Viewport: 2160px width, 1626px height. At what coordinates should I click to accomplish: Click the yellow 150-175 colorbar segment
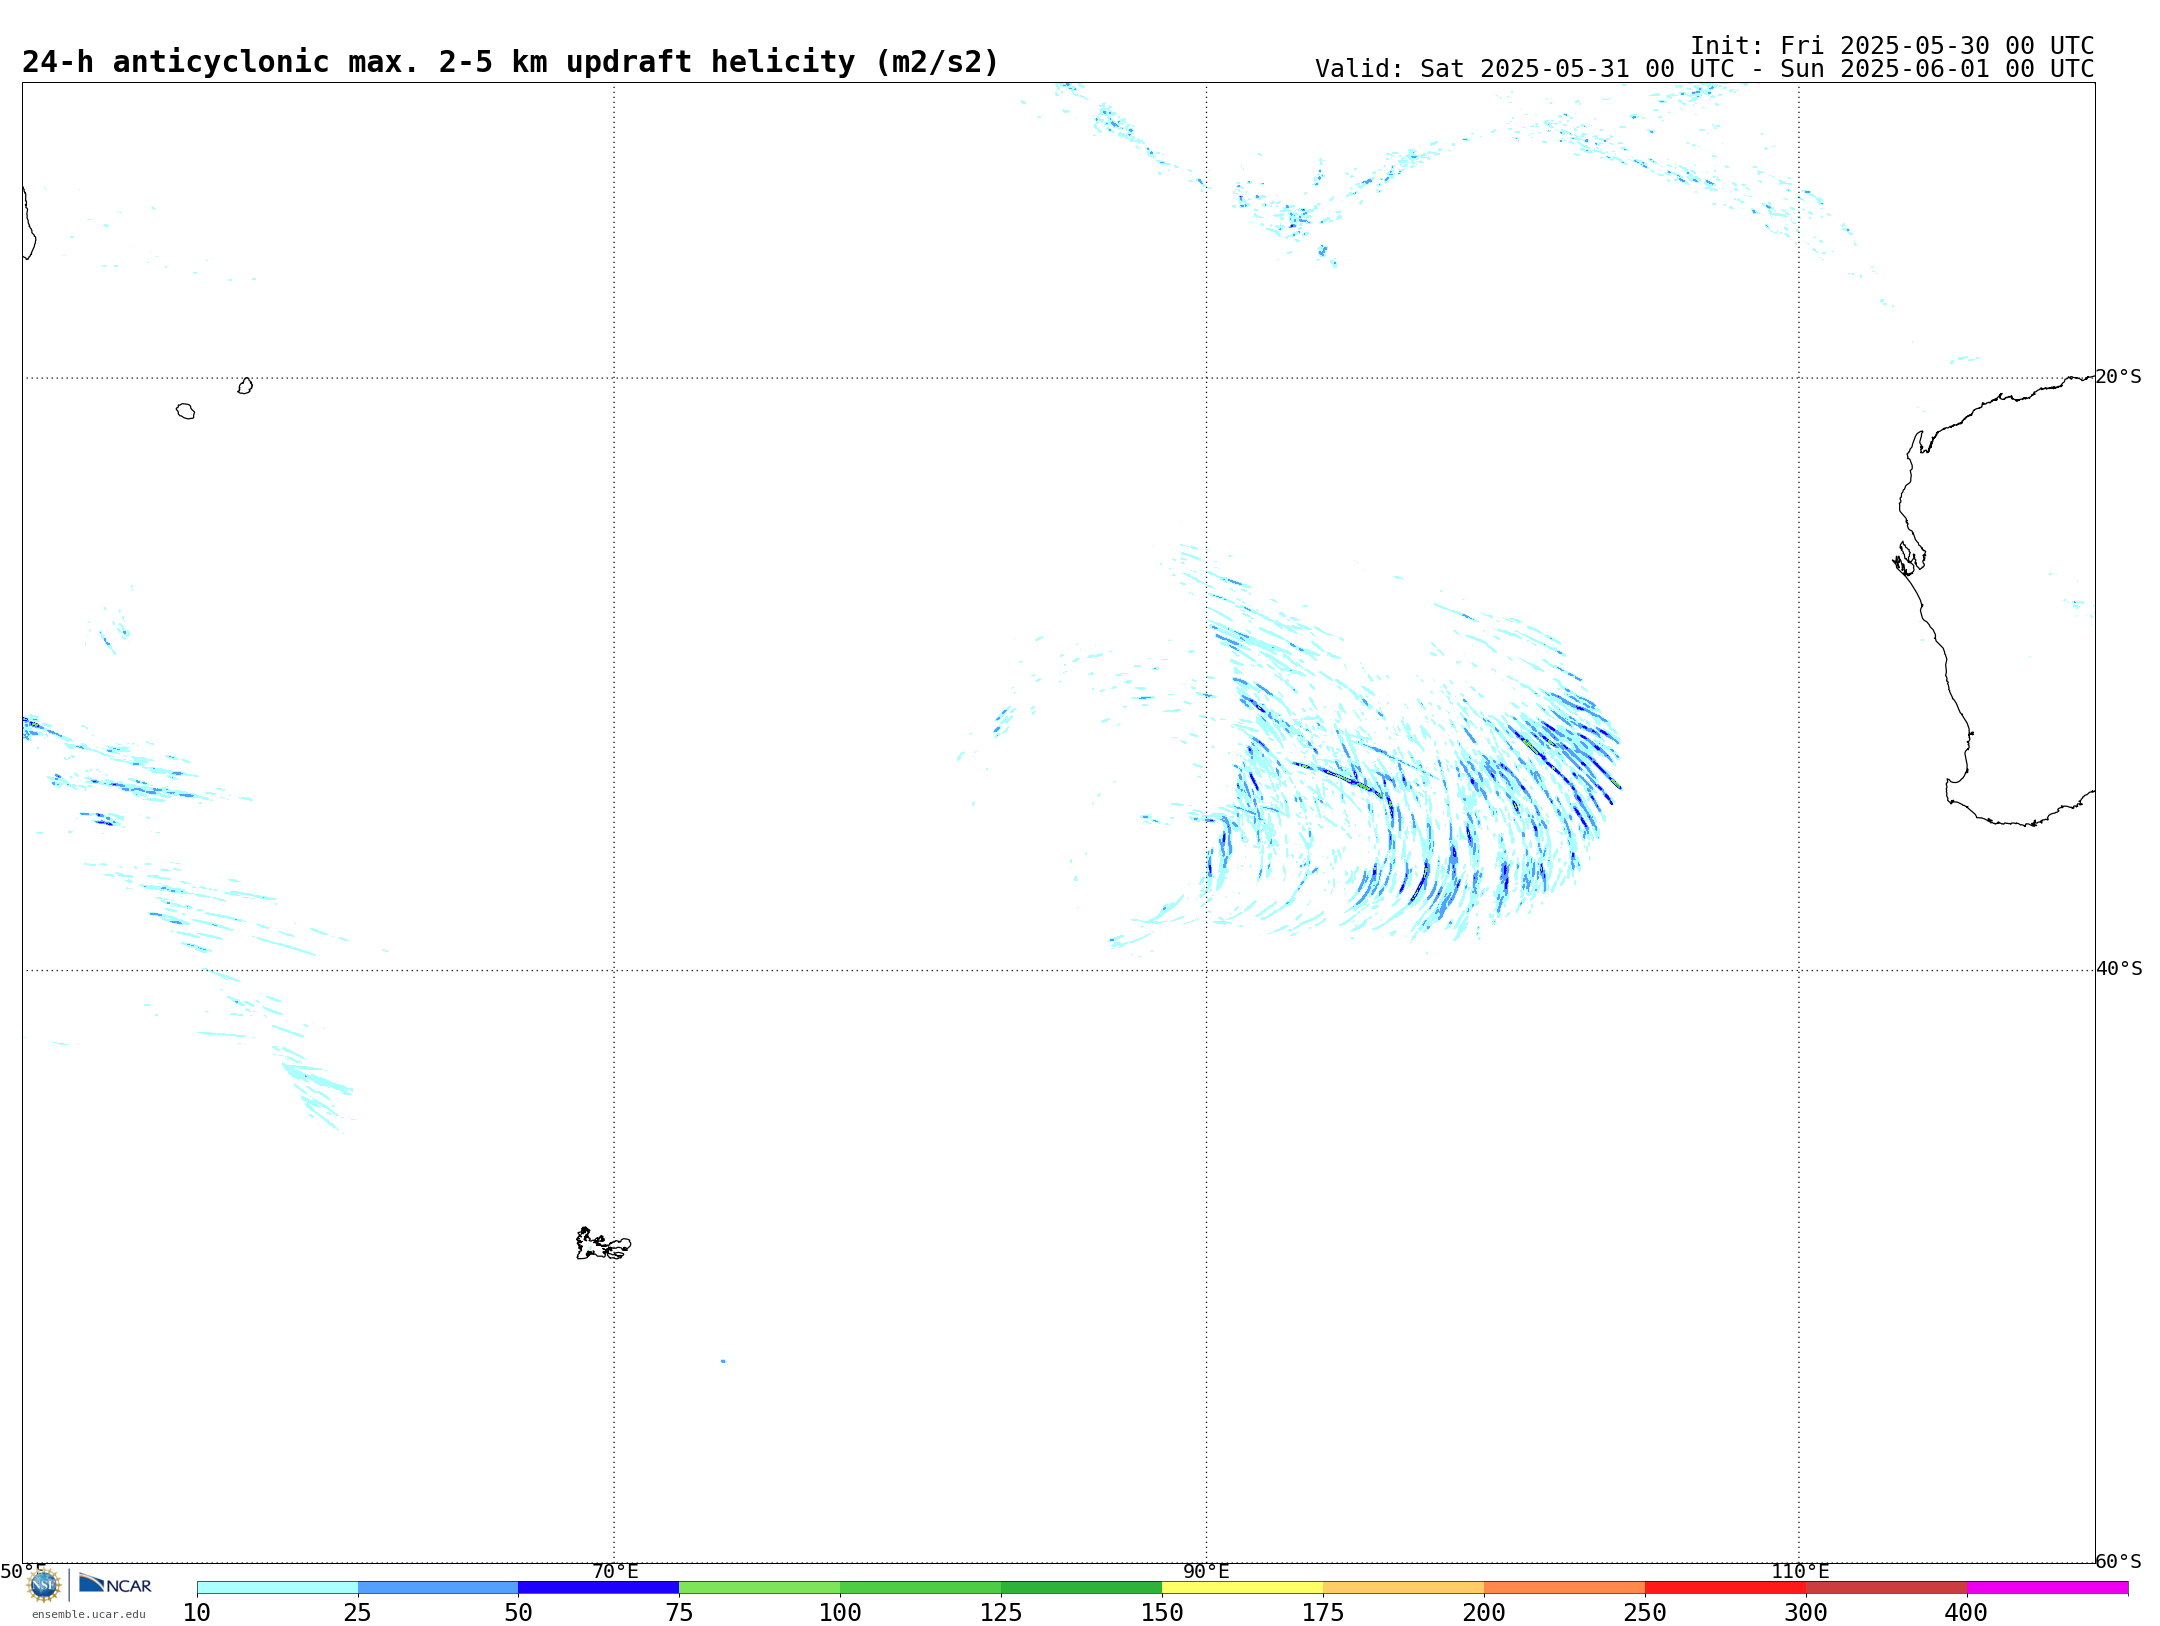coord(1243,1588)
